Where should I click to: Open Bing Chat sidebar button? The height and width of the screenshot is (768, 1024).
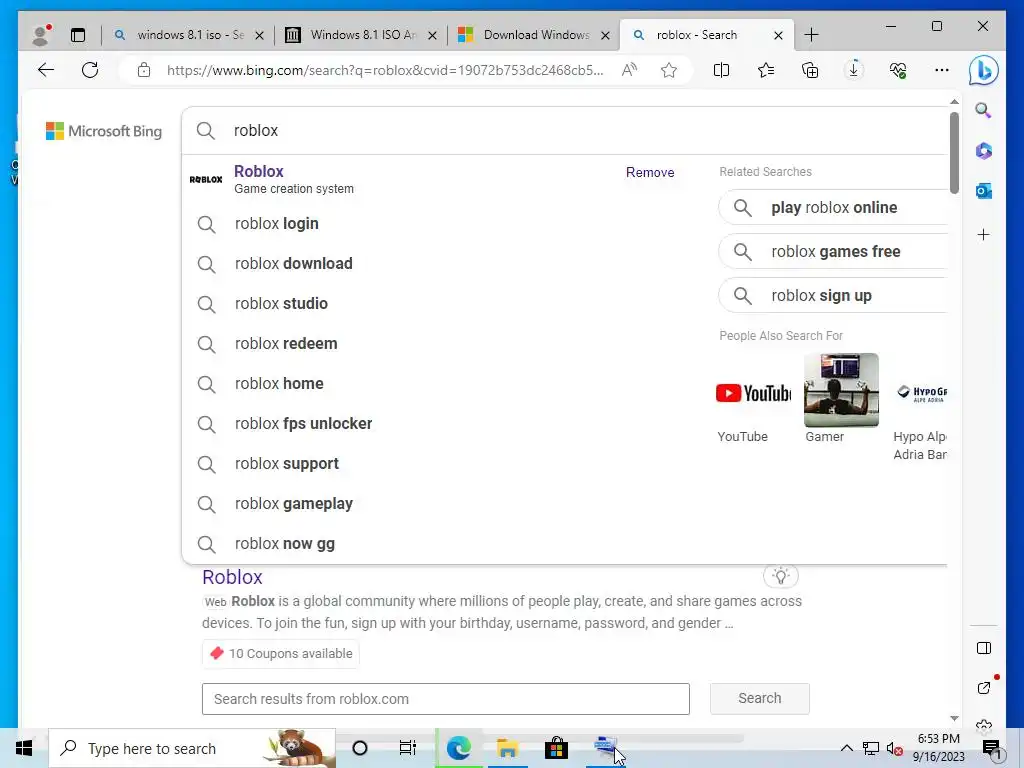pyautogui.click(x=984, y=71)
